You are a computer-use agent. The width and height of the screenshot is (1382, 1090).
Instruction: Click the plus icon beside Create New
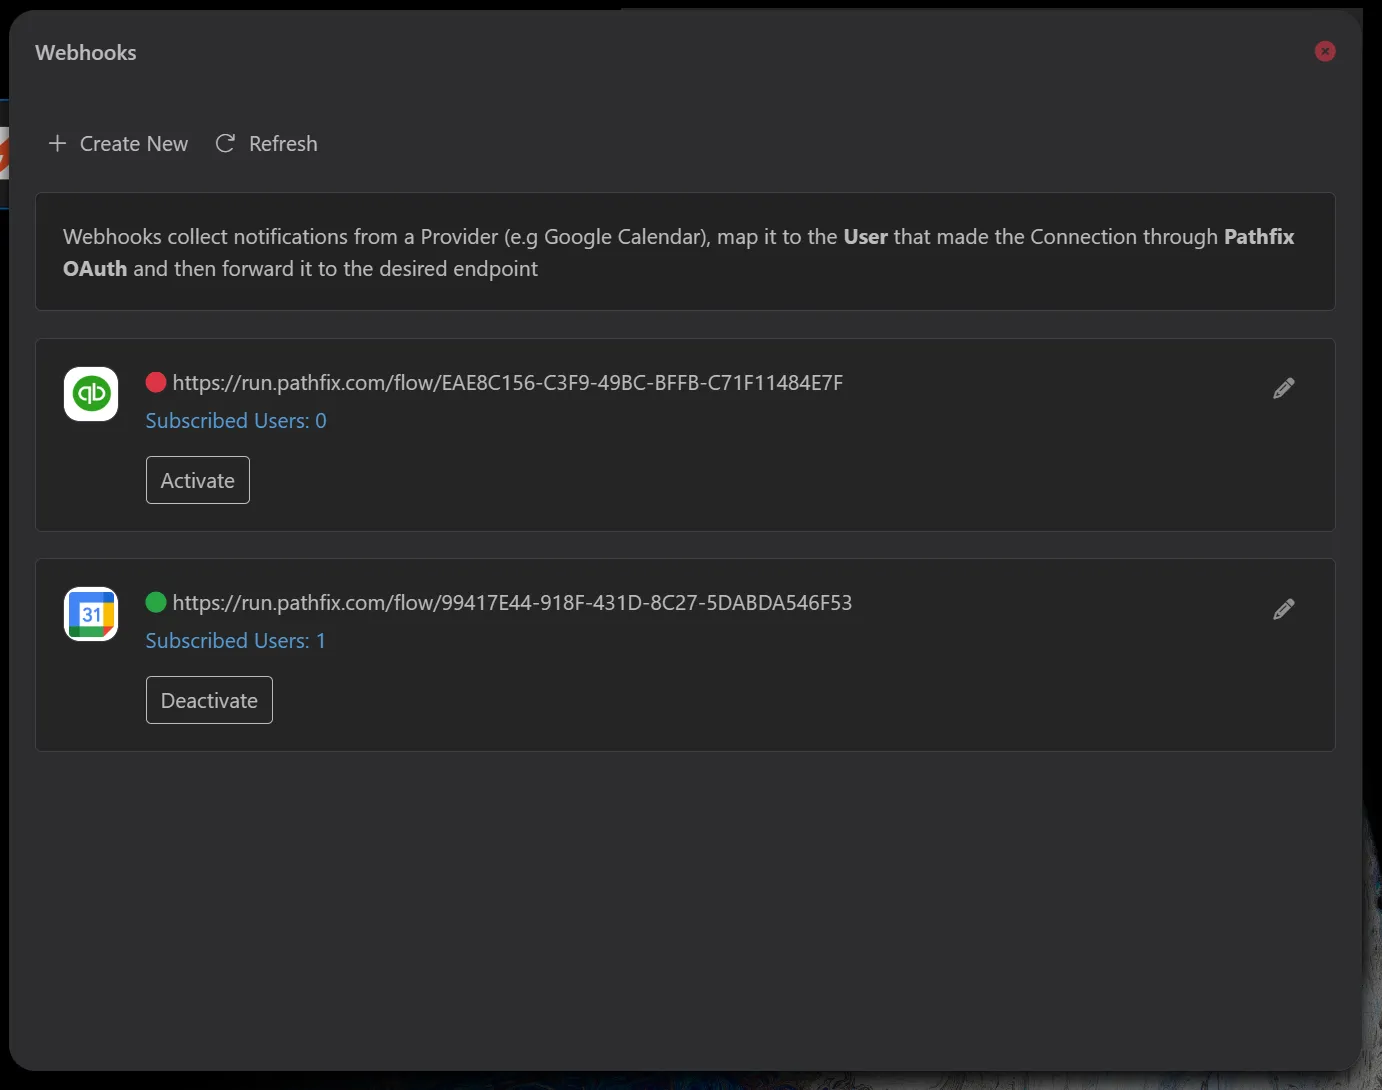(x=58, y=144)
